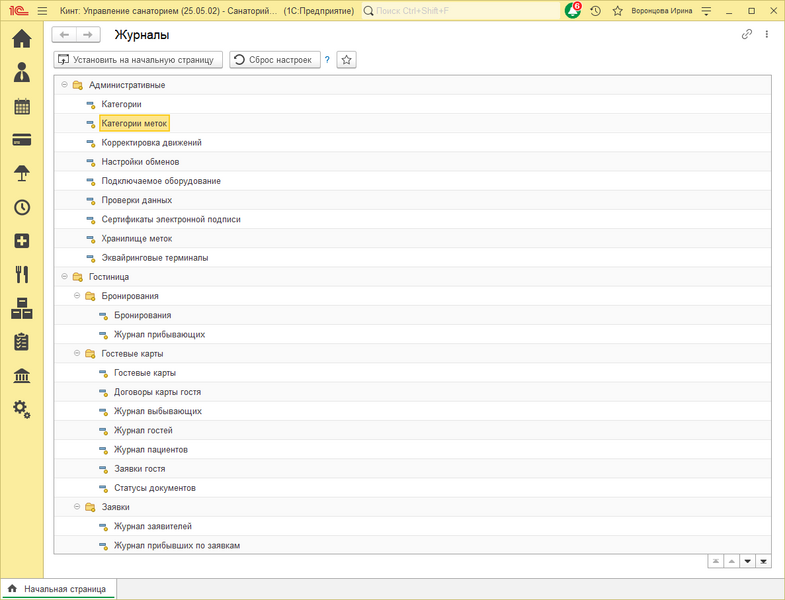Open notifications bell with badge 6
Image resolution: width=785 pixels, height=600 pixels.
(x=573, y=10)
